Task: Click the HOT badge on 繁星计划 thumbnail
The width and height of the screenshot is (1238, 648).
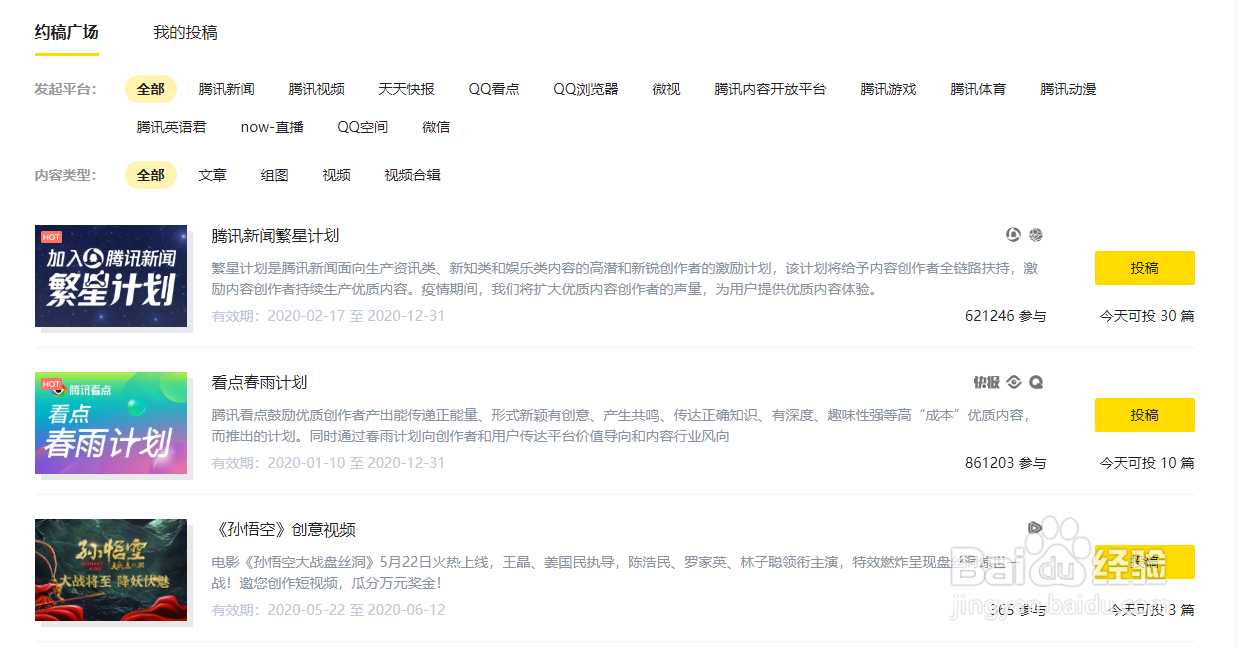Action: pyautogui.click(x=51, y=237)
